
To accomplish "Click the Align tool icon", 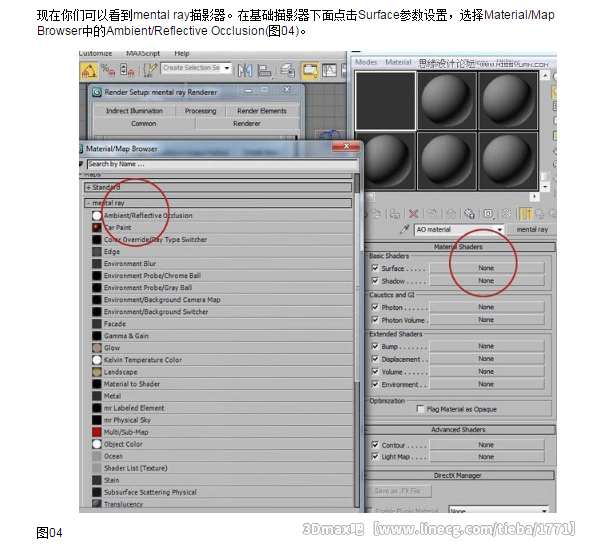I will click(x=264, y=71).
